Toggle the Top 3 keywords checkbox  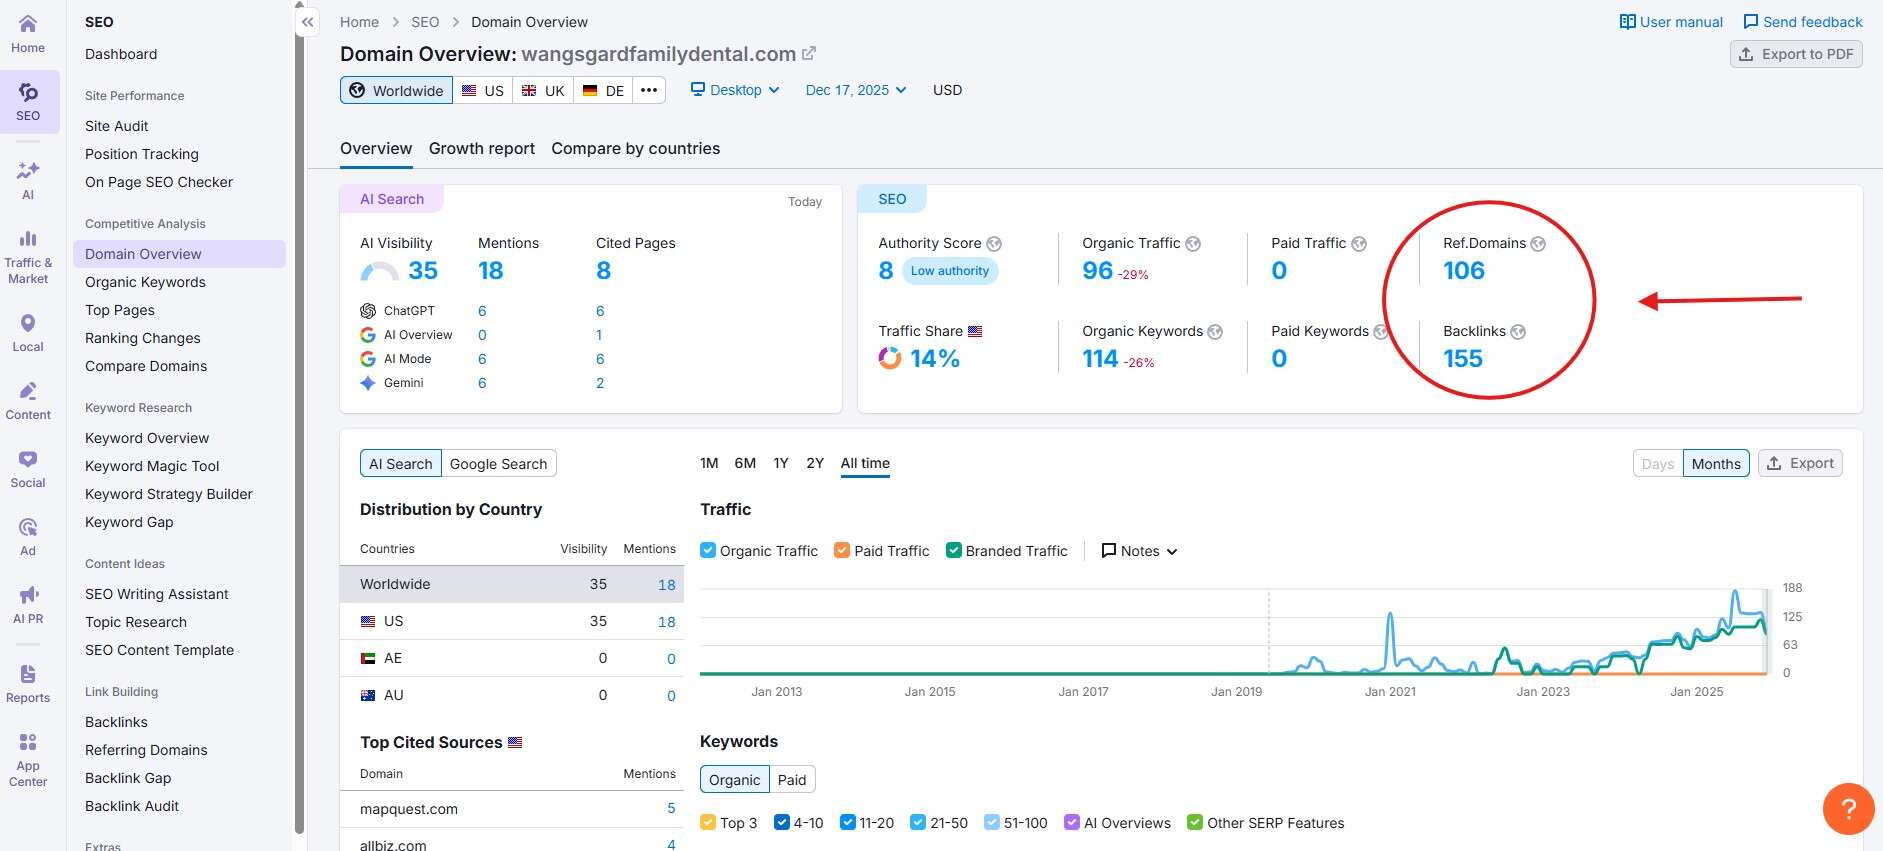pyautogui.click(x=708, y=822)
